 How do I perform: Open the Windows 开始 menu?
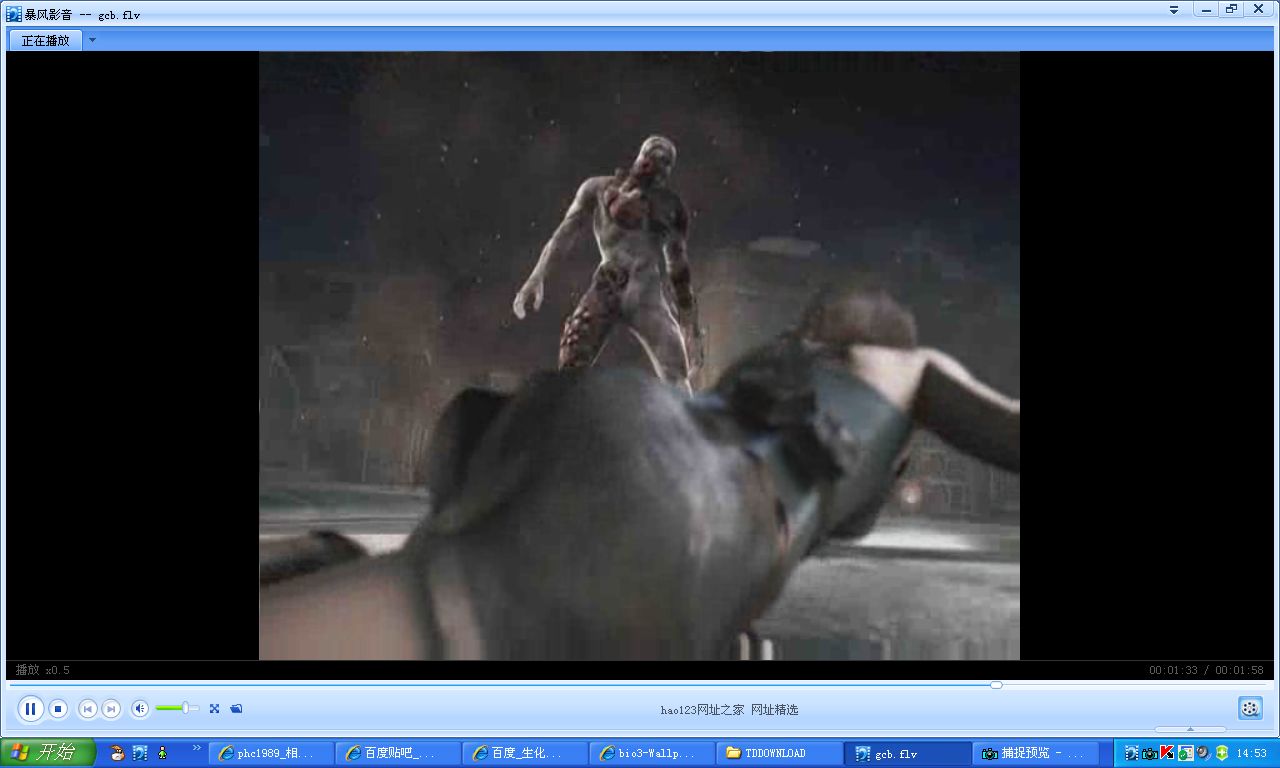[x=47, y=753]
